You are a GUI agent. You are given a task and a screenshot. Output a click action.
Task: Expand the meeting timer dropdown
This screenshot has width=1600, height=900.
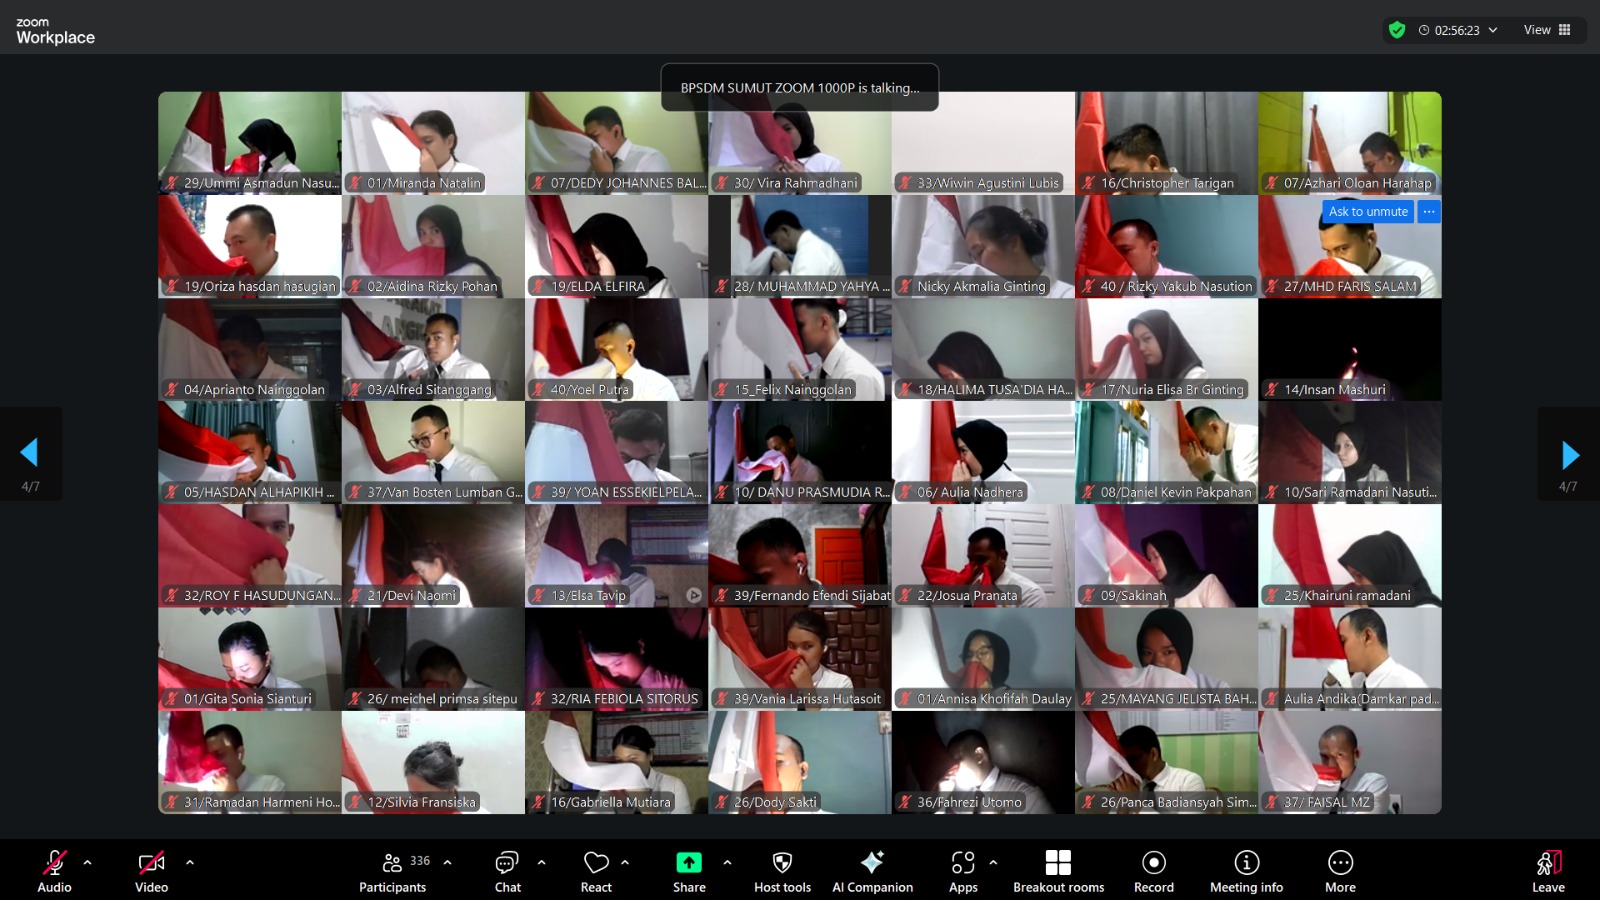(x=1493, y=30)
